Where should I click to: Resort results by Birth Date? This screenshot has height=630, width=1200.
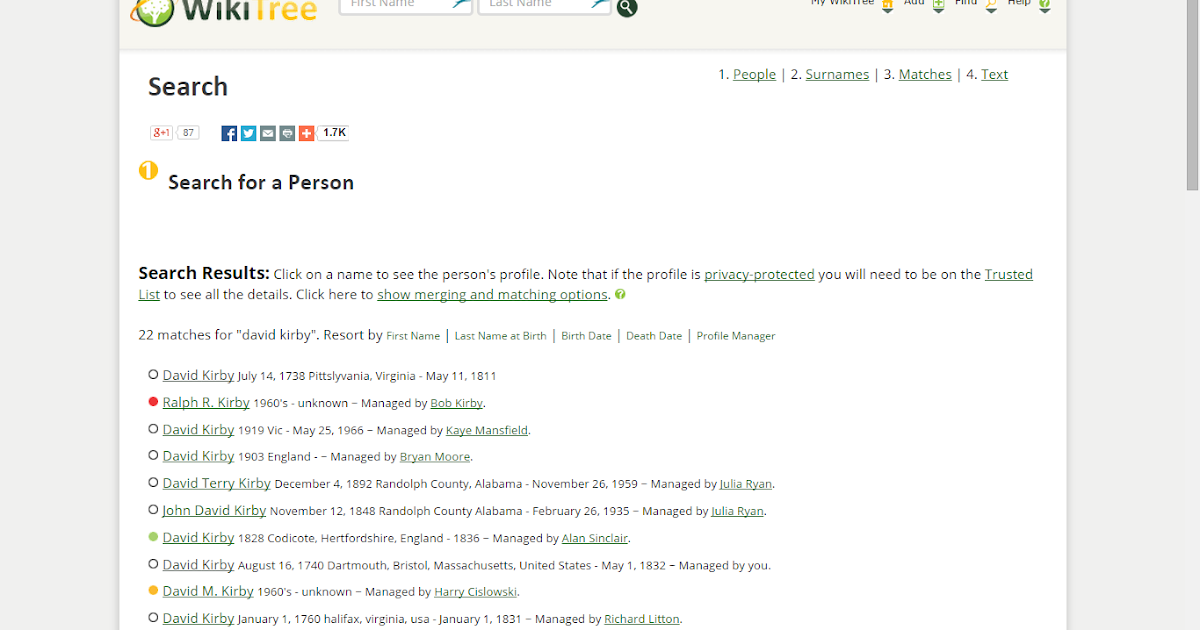click(x=586, y=336)
